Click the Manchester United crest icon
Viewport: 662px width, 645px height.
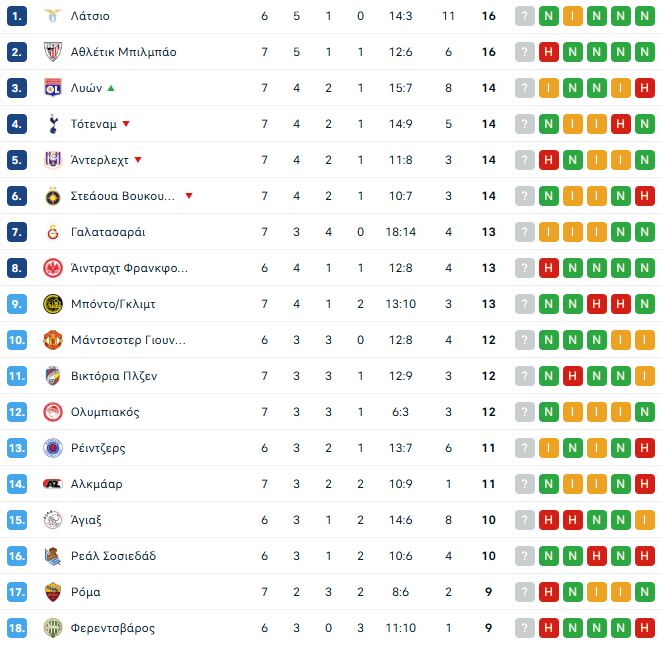coord(52,340)
